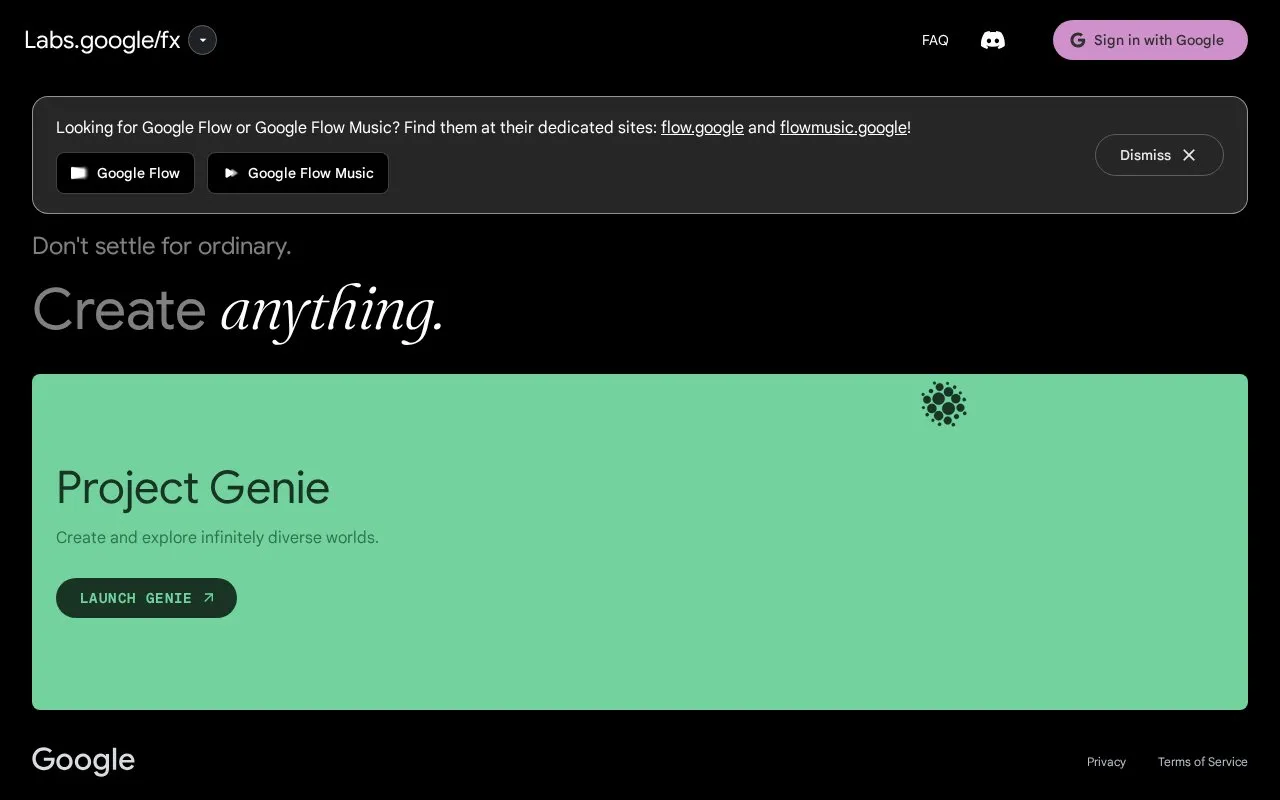The image size is (1280, 800).
Task: Follow the flowmusic.google link
Action: coord(843,128)
